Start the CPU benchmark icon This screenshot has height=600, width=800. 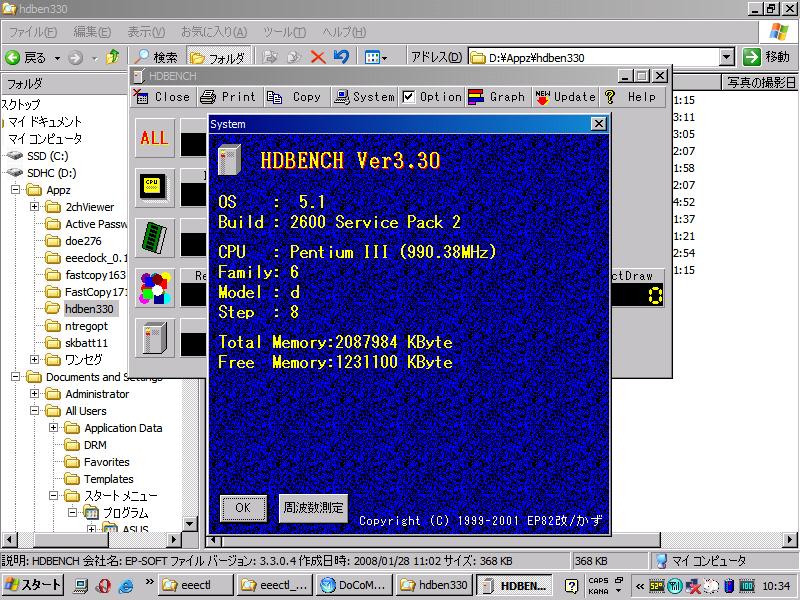click(x=155, y=188)
